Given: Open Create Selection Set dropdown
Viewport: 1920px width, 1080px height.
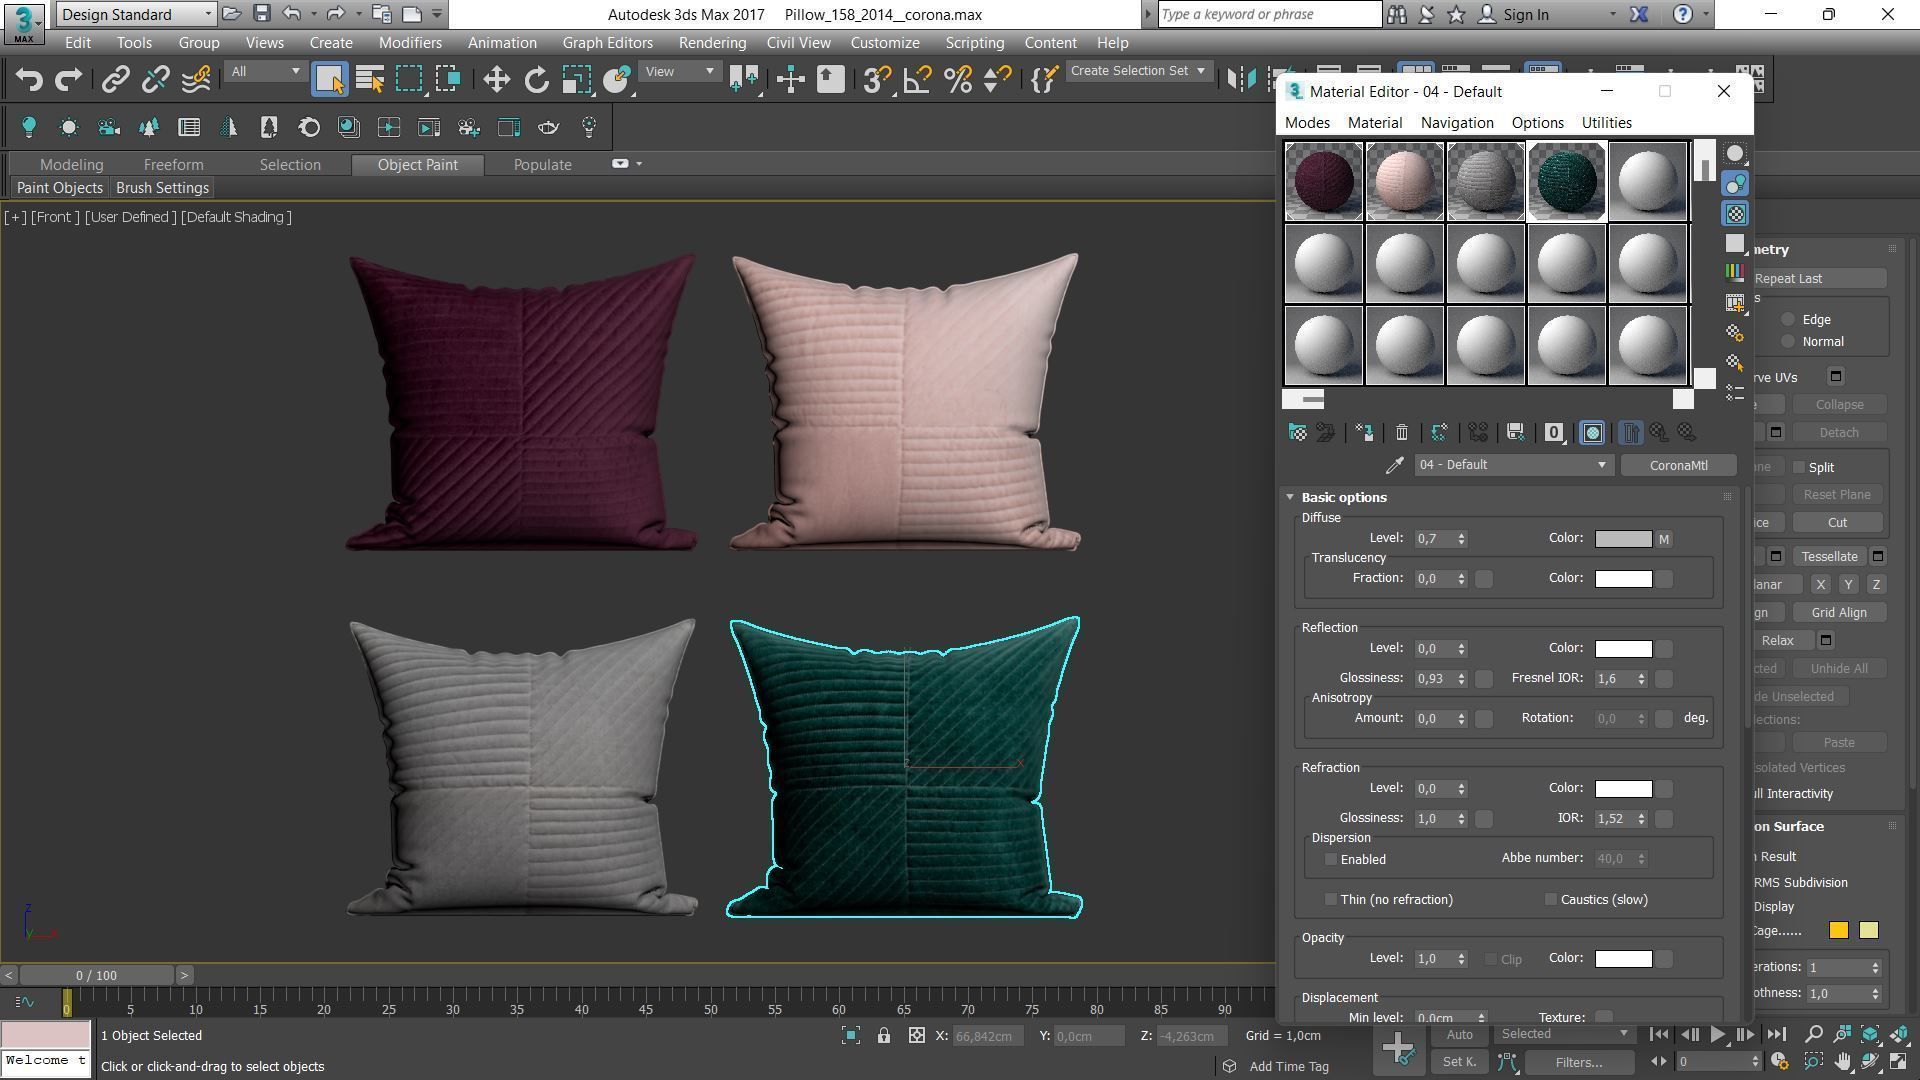Looking at the screenshot, I should (x=1137, y=71).
